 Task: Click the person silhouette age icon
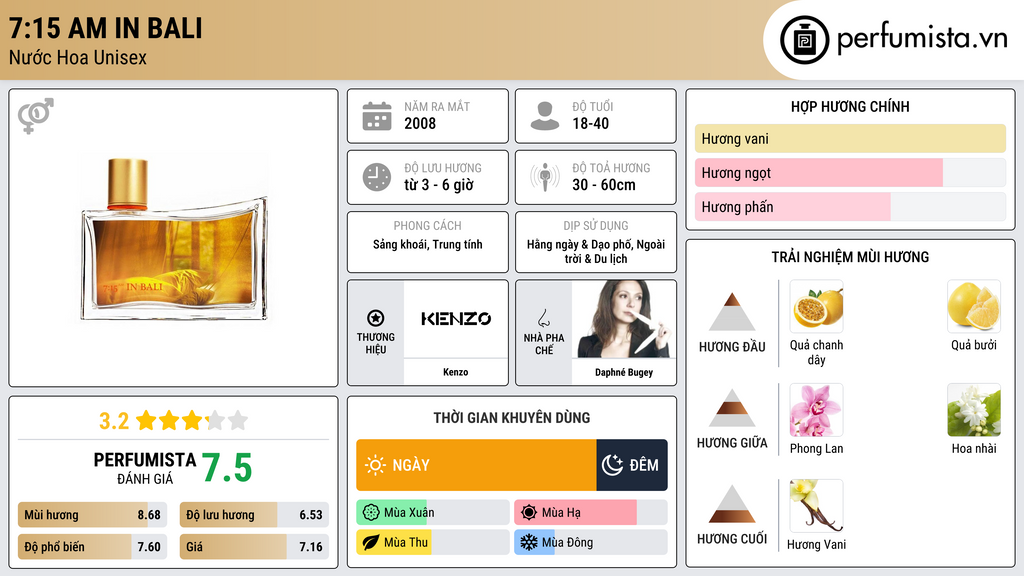(x=545, y=116)
